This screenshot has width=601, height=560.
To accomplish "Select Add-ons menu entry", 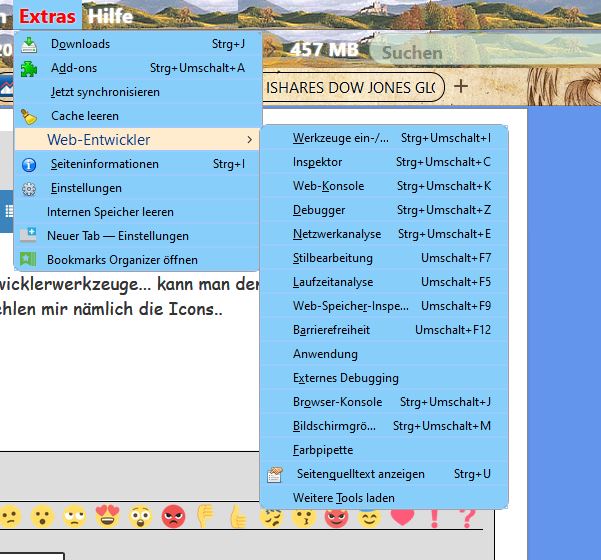I will click(x=137, y=68).
